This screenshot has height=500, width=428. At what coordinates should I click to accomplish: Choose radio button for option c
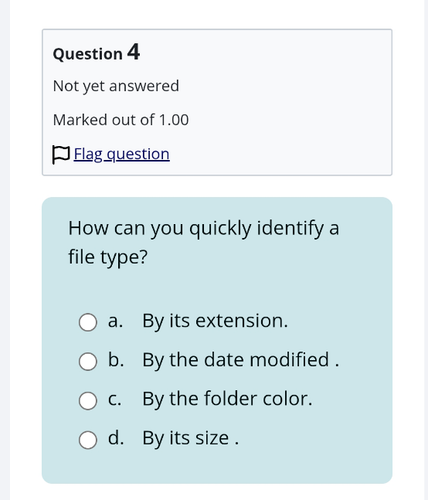[x=88, y=401]
